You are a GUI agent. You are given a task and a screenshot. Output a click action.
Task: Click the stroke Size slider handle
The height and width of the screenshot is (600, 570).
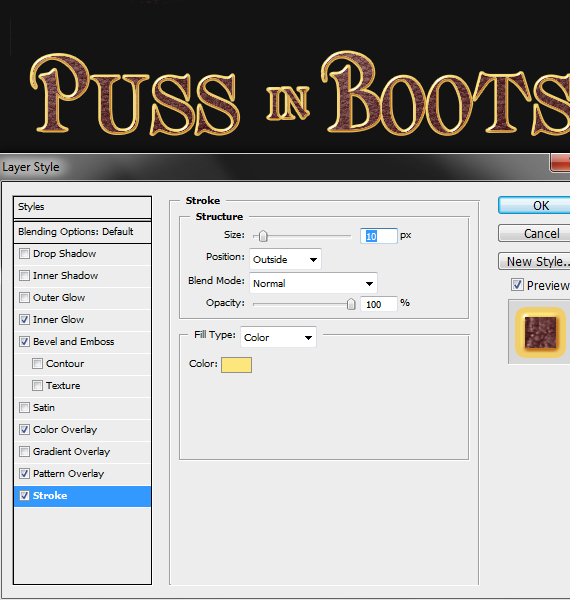(263, 236)
